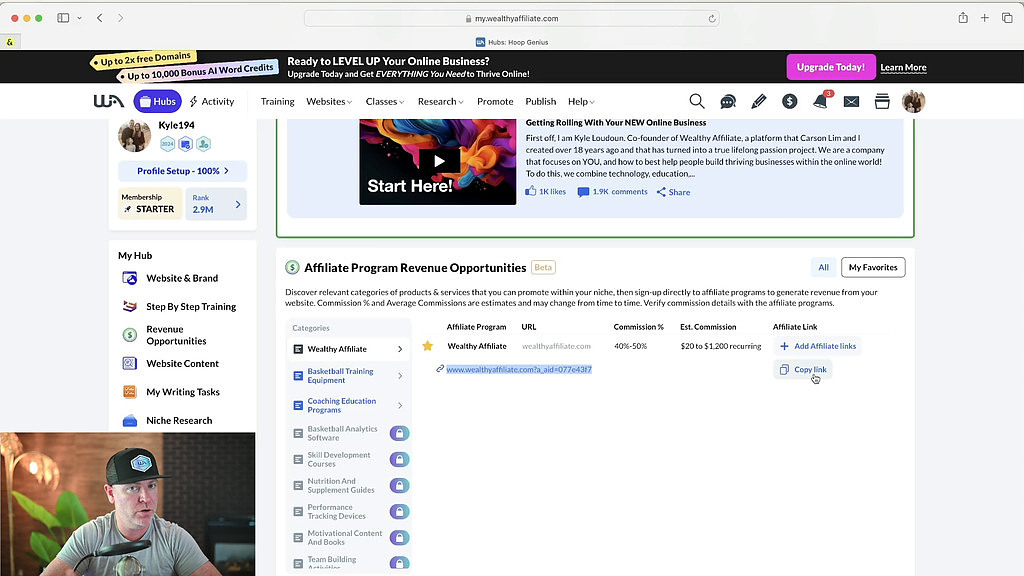Viewport: 1024px width, 576px height.
Task: Open the Training menu item
Action: [x=277, y=101]
